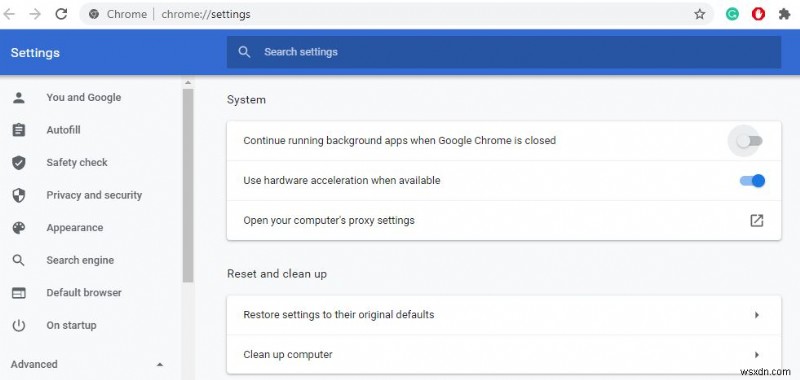Click the Default browser window icon
This screenshot has width=800, height=380.
point(19,293)
